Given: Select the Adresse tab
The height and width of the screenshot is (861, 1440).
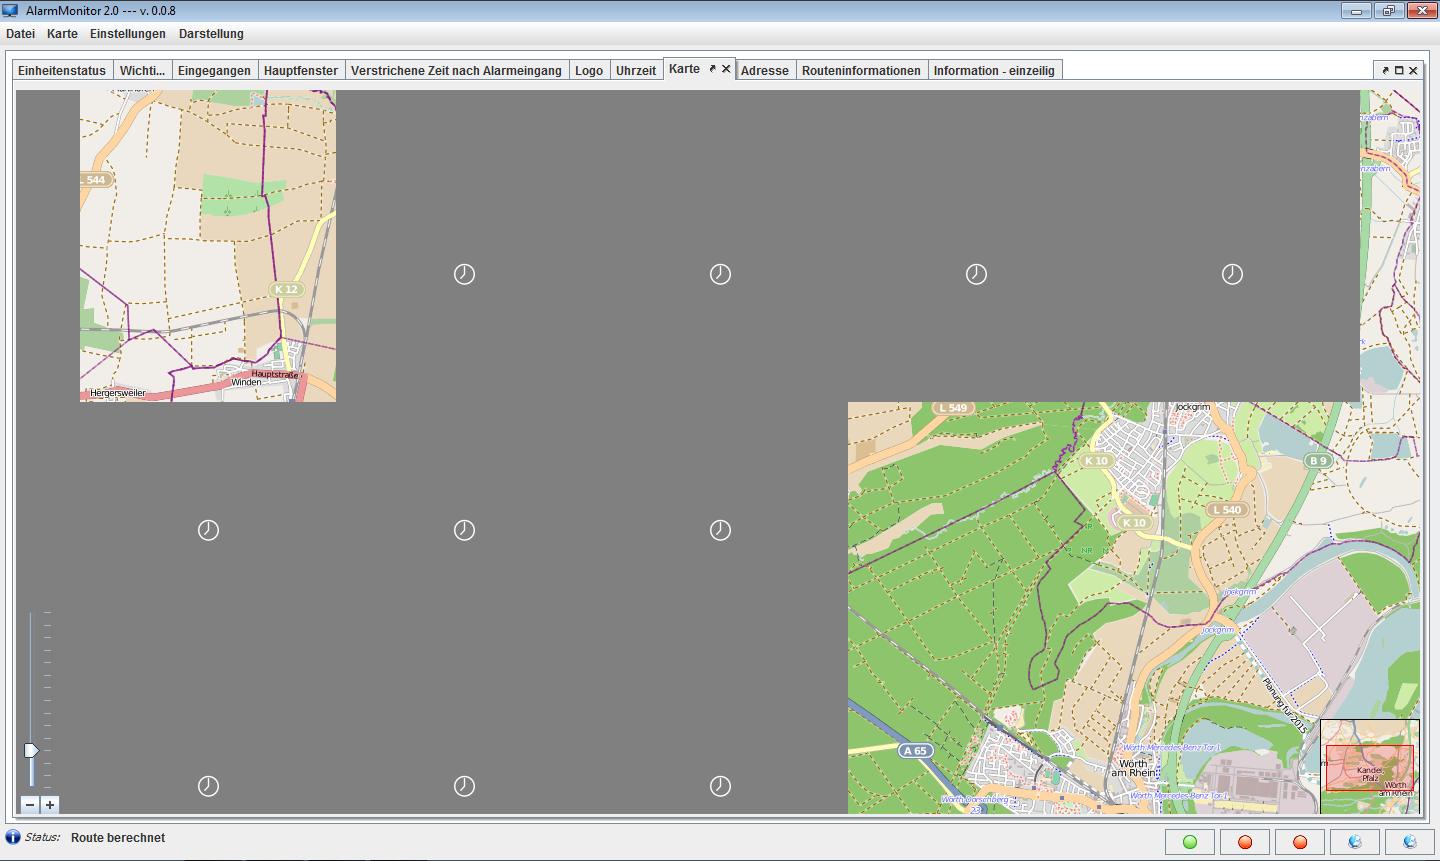Looking at the screenshot, I should pos(764,71).
